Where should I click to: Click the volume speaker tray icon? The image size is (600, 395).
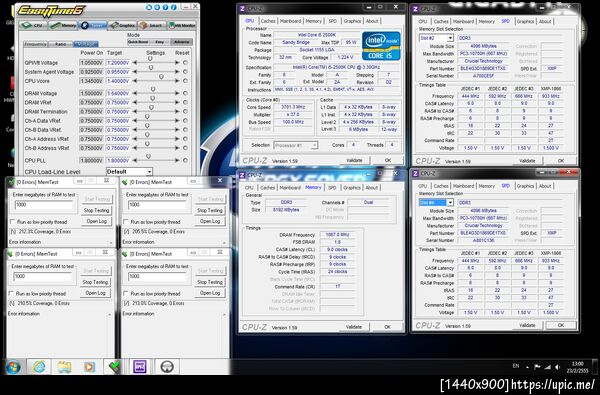558,367
